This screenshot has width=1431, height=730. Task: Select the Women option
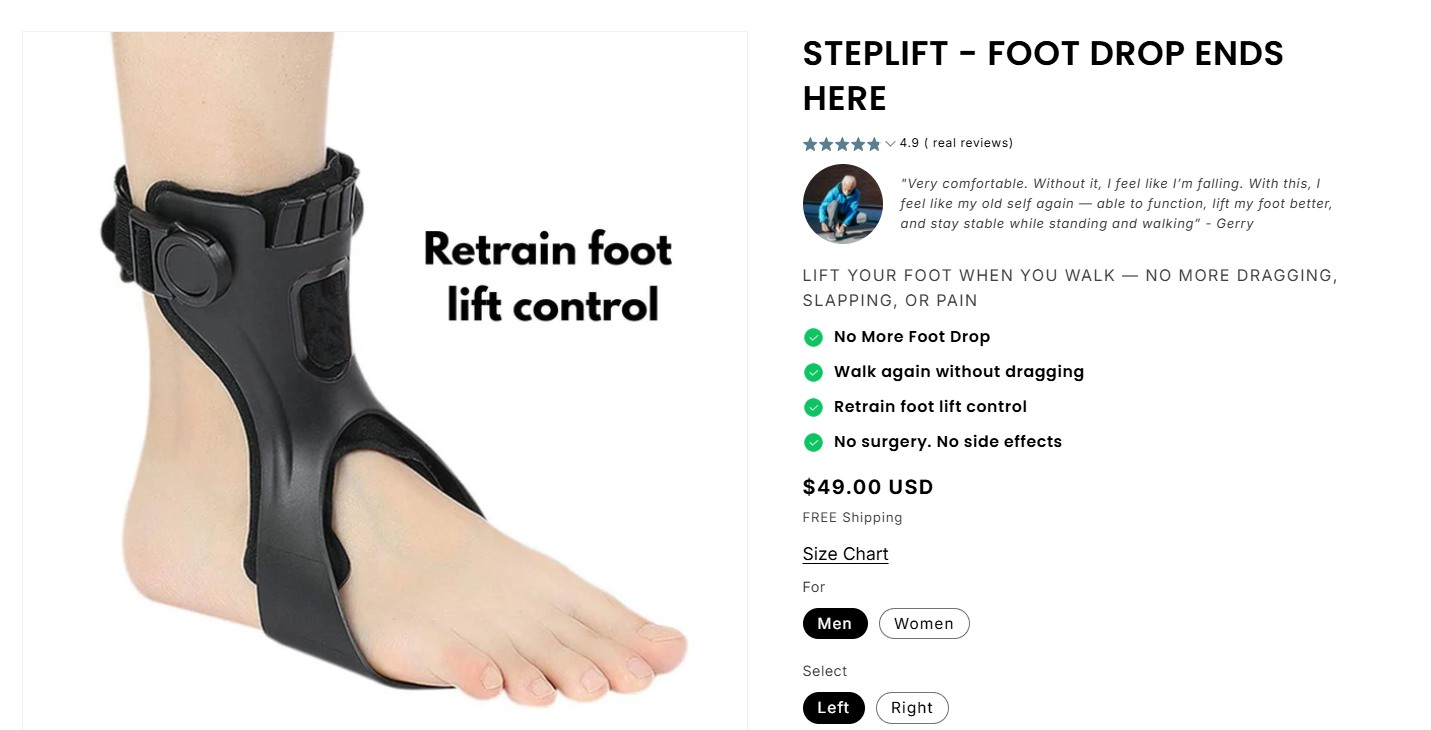tap(924, 624)
